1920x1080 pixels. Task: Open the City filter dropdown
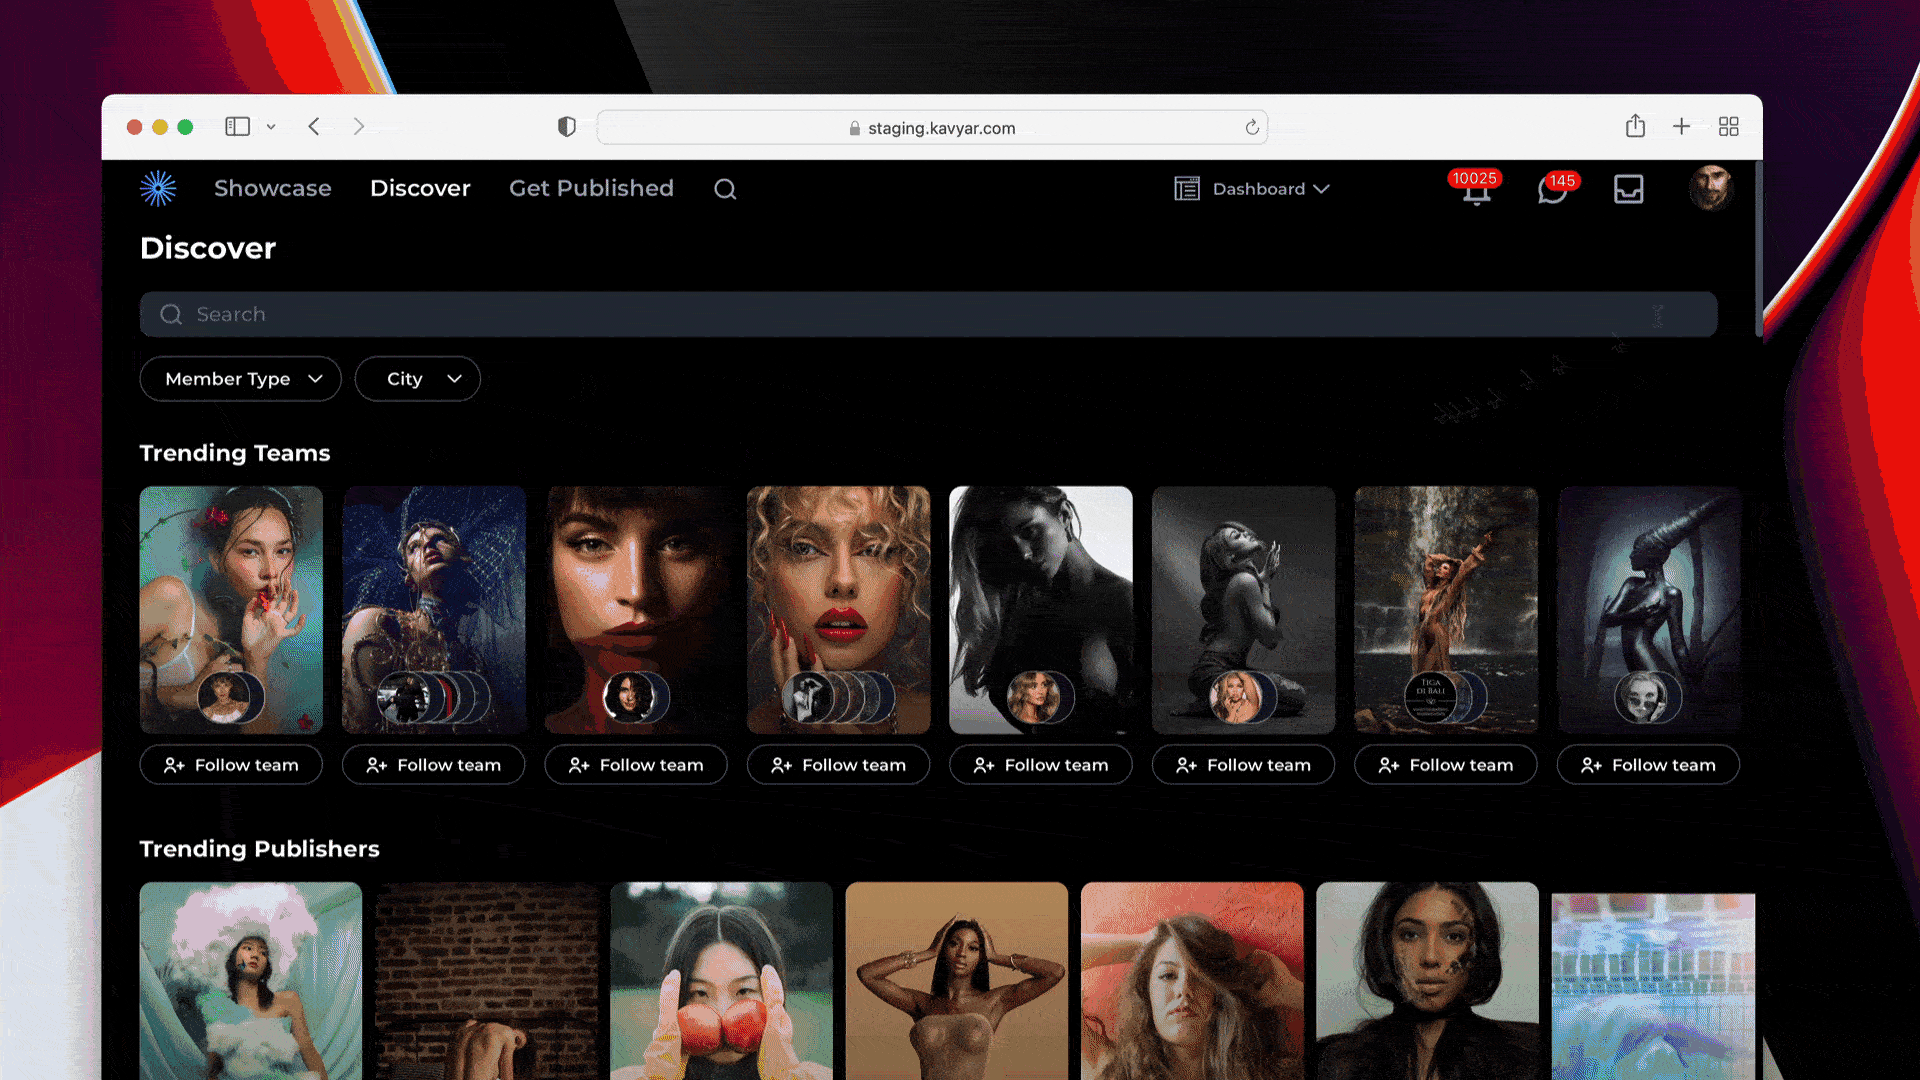pyautogui.click(x=417, y=379)
